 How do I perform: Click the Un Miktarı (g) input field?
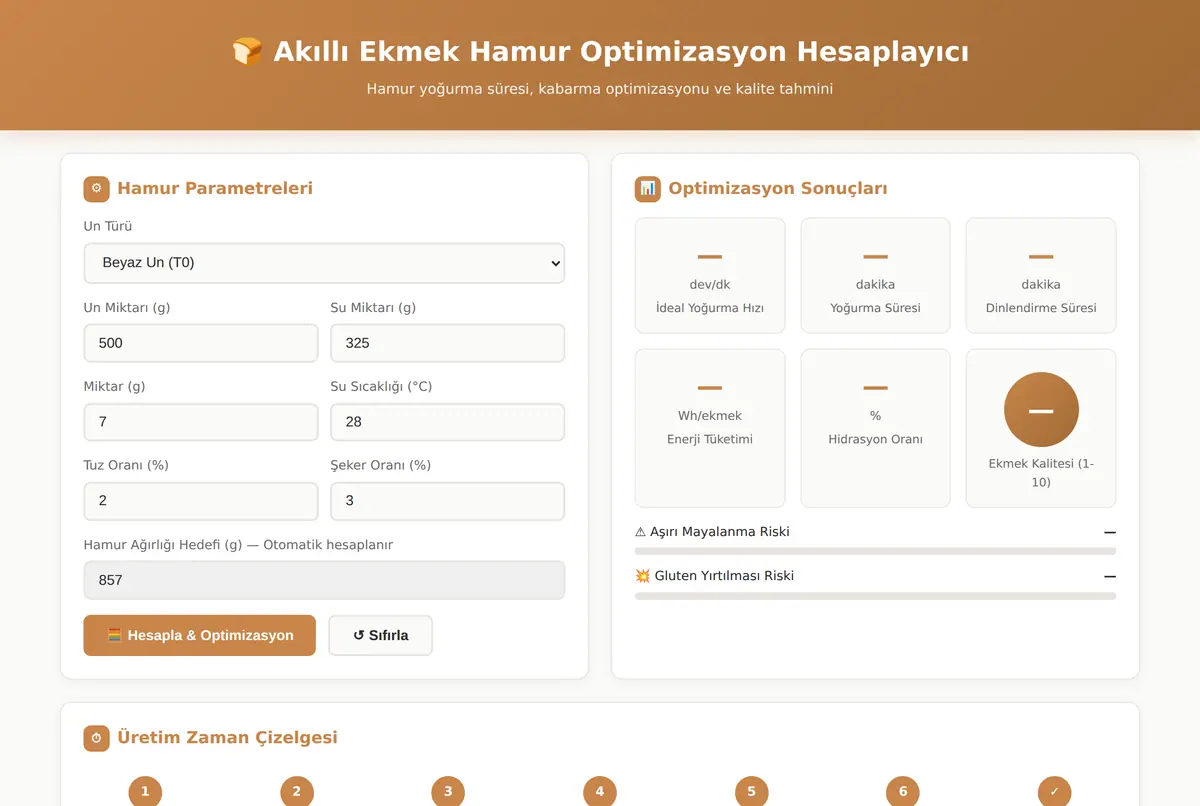[x=201, y=343]
